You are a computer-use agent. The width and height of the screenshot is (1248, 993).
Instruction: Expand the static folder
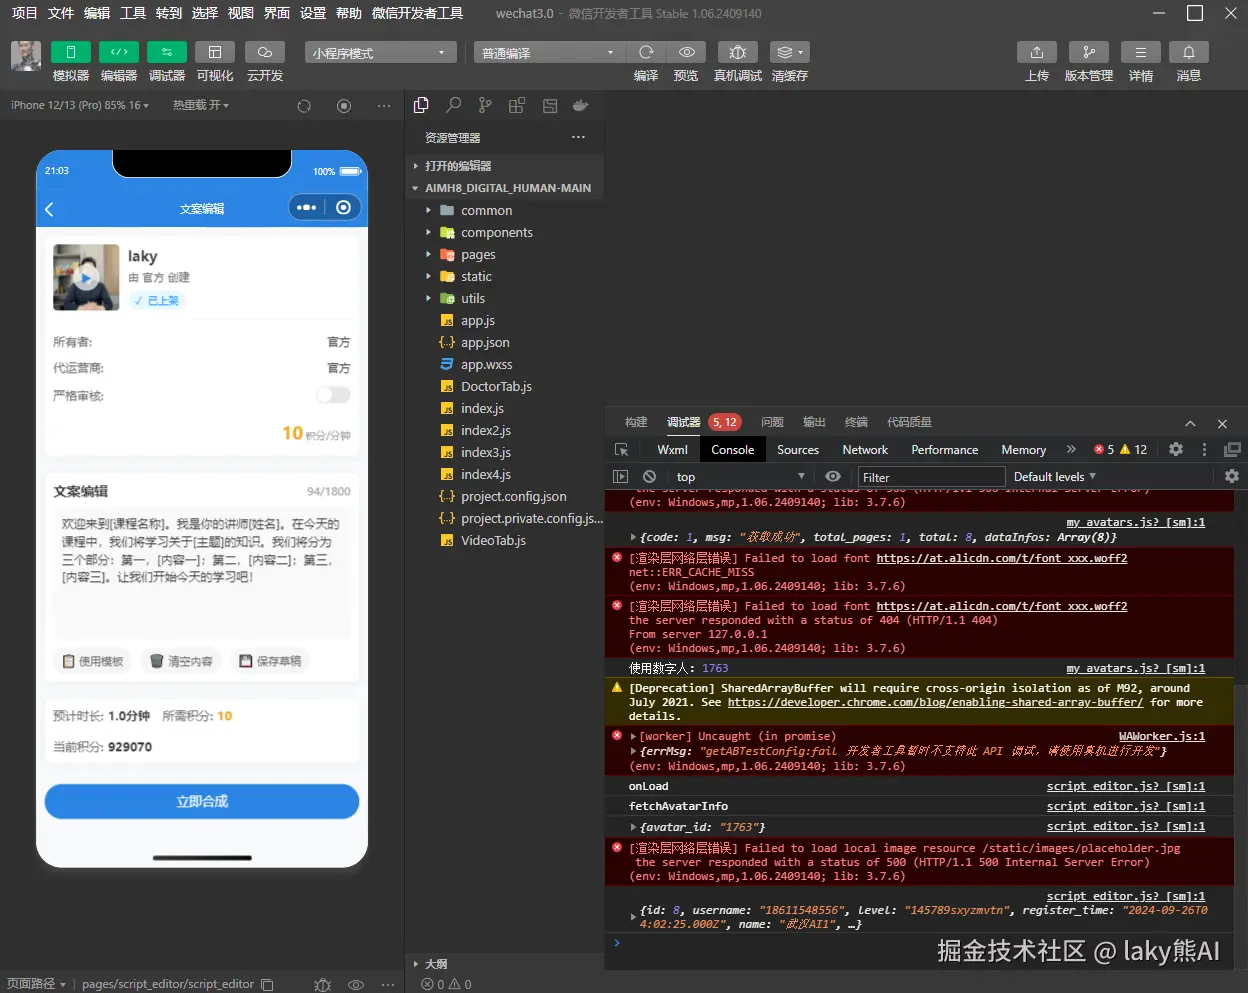pos(504,276)
